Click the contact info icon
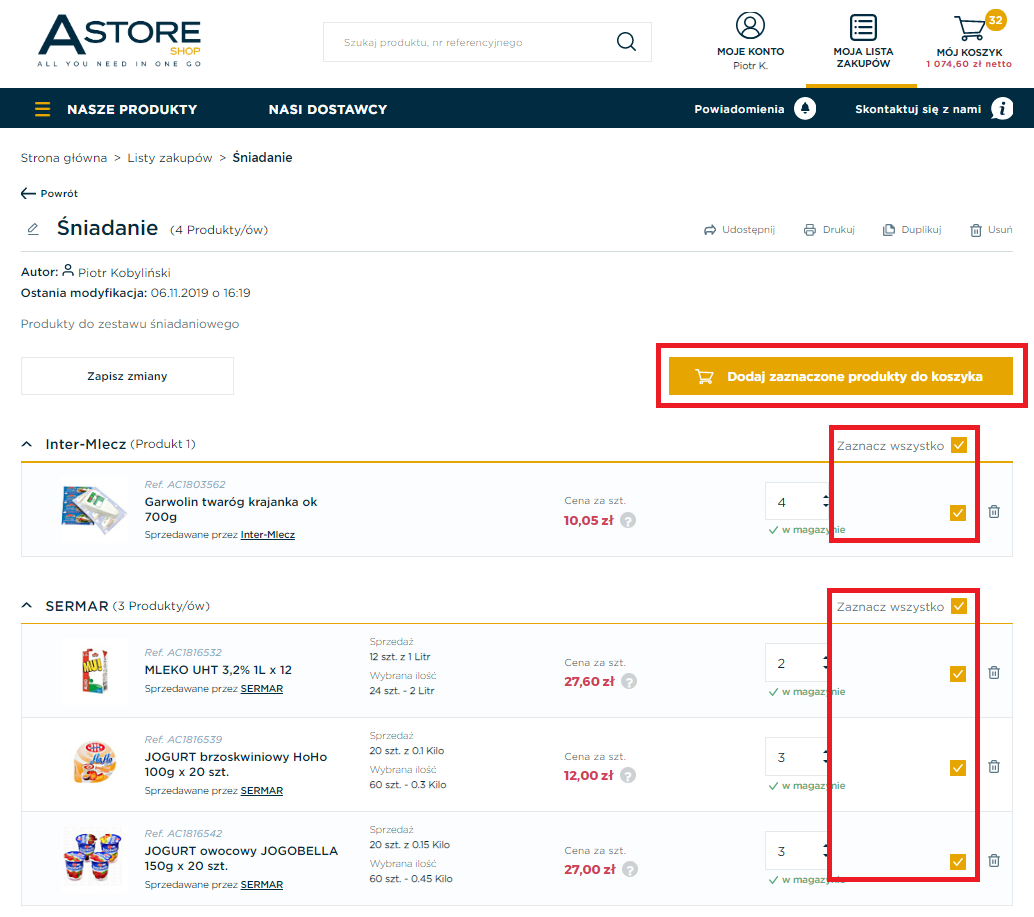Screen dimensions: 1034x917 [x=1002, y=109]
